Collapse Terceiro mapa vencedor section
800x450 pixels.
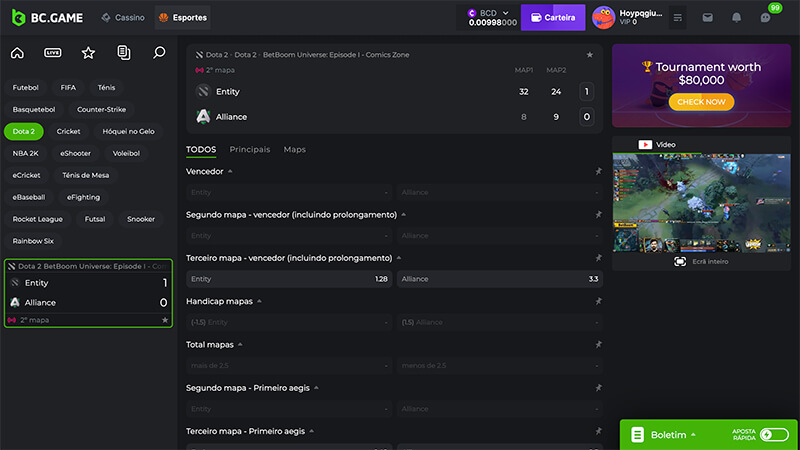(399, 258)
